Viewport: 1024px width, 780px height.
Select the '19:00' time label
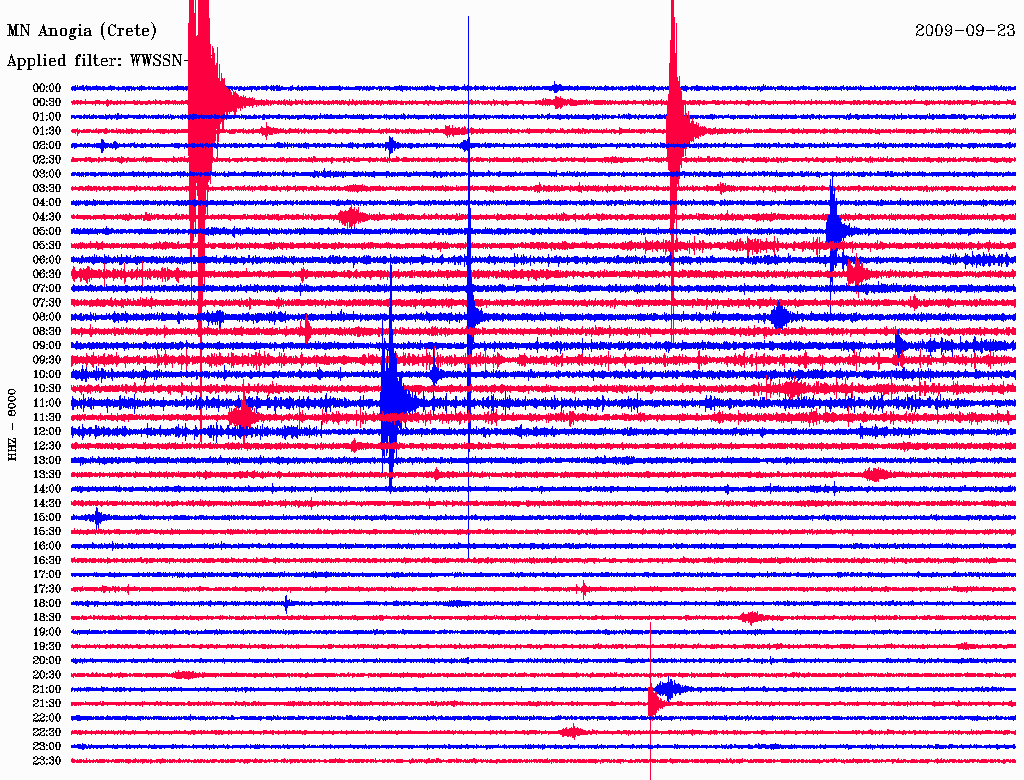click(47, 632)
